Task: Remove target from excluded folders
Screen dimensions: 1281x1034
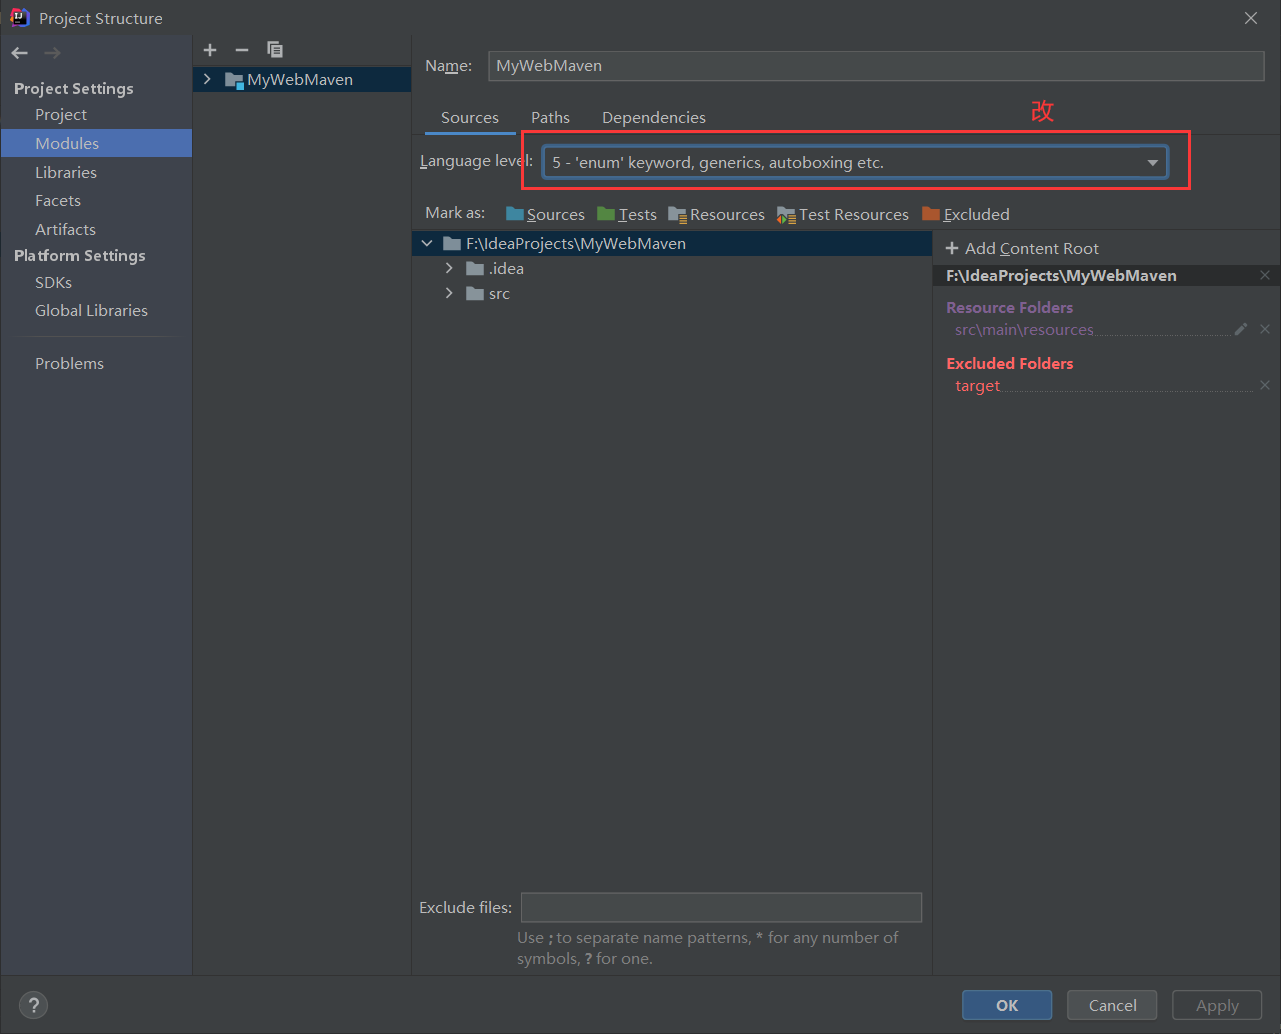Action: (x=1265, y=385)
